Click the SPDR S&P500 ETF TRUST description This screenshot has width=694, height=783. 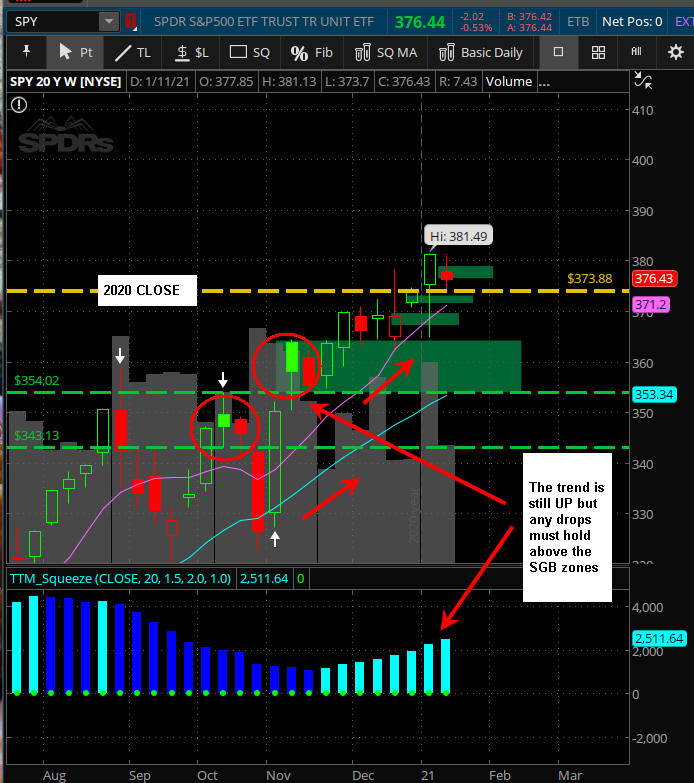[264, 22]
